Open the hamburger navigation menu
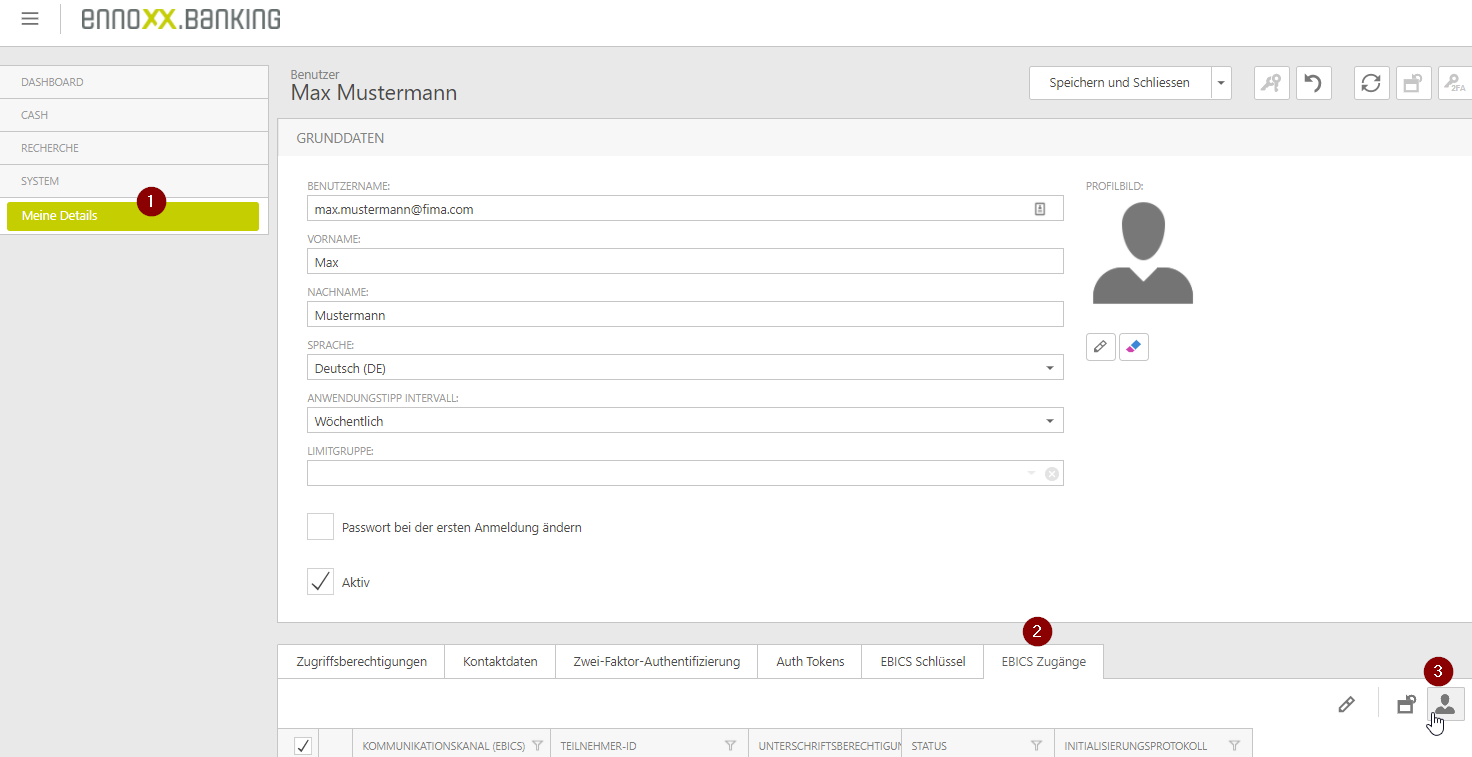Screen dimensions: 1472x757 30,19
